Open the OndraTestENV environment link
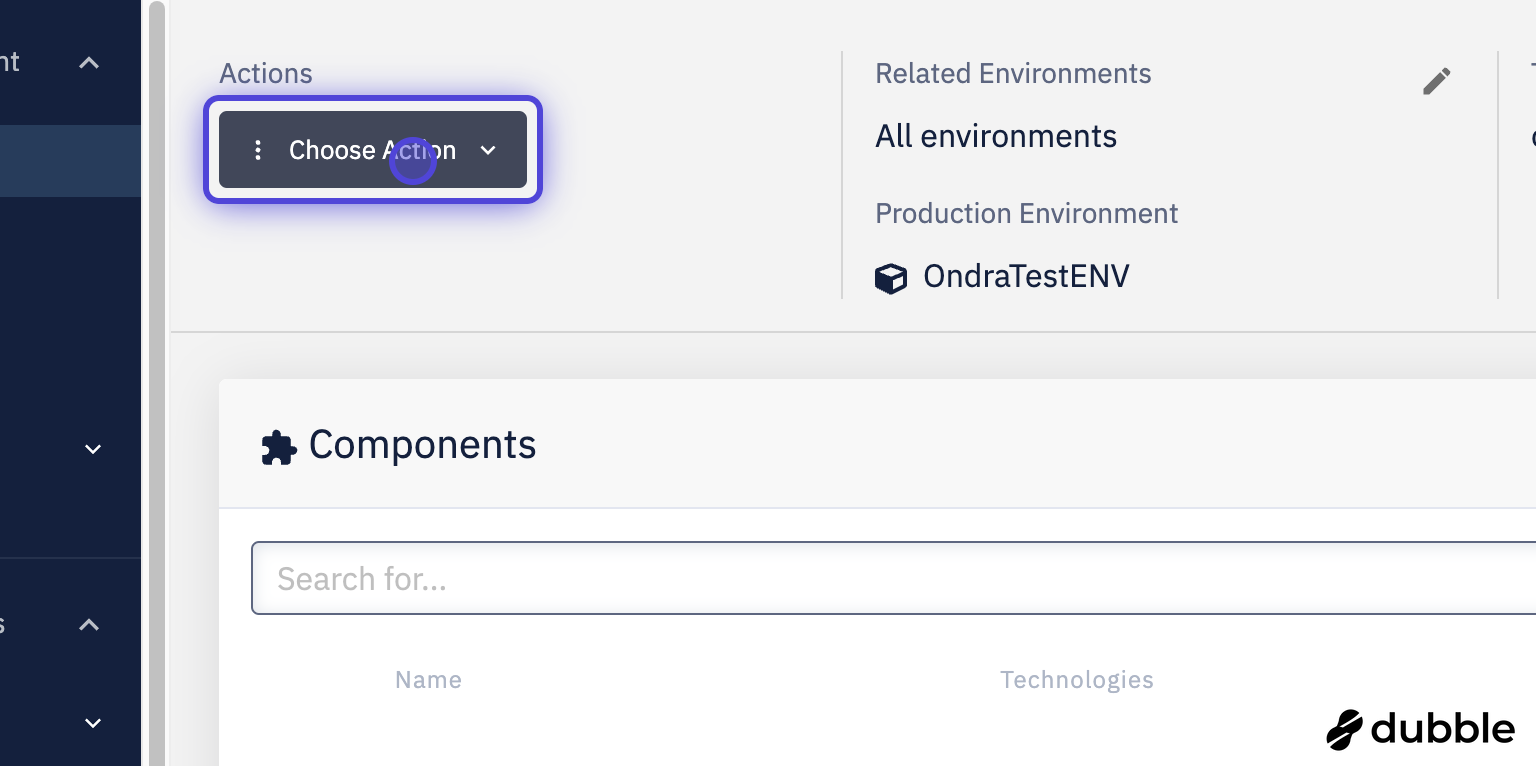The image size is (1536, 766). [x=1025, y=276]
